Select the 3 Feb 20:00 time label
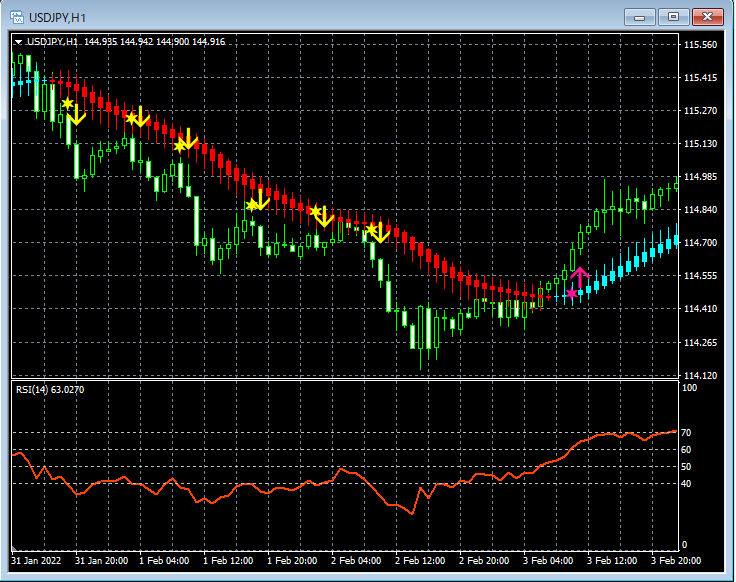The height and width of the screenshot is (582, 736). 676,559
